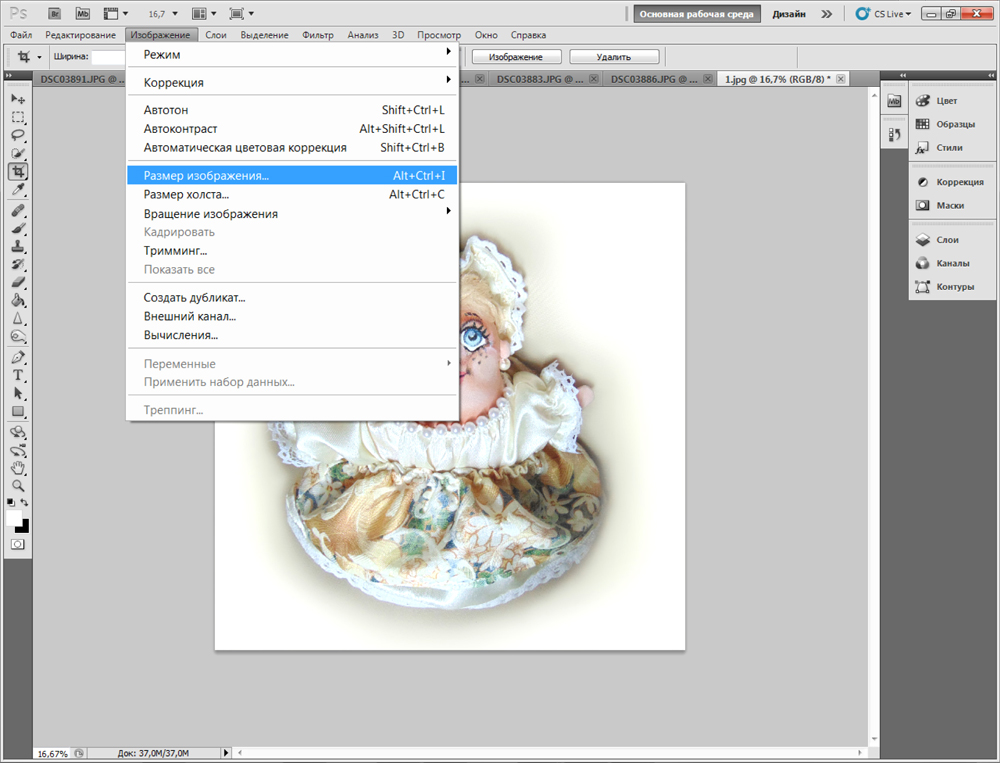The image size is (1000, 763).
Task: Select the Type tool
Action: click(x=18, y=375)
